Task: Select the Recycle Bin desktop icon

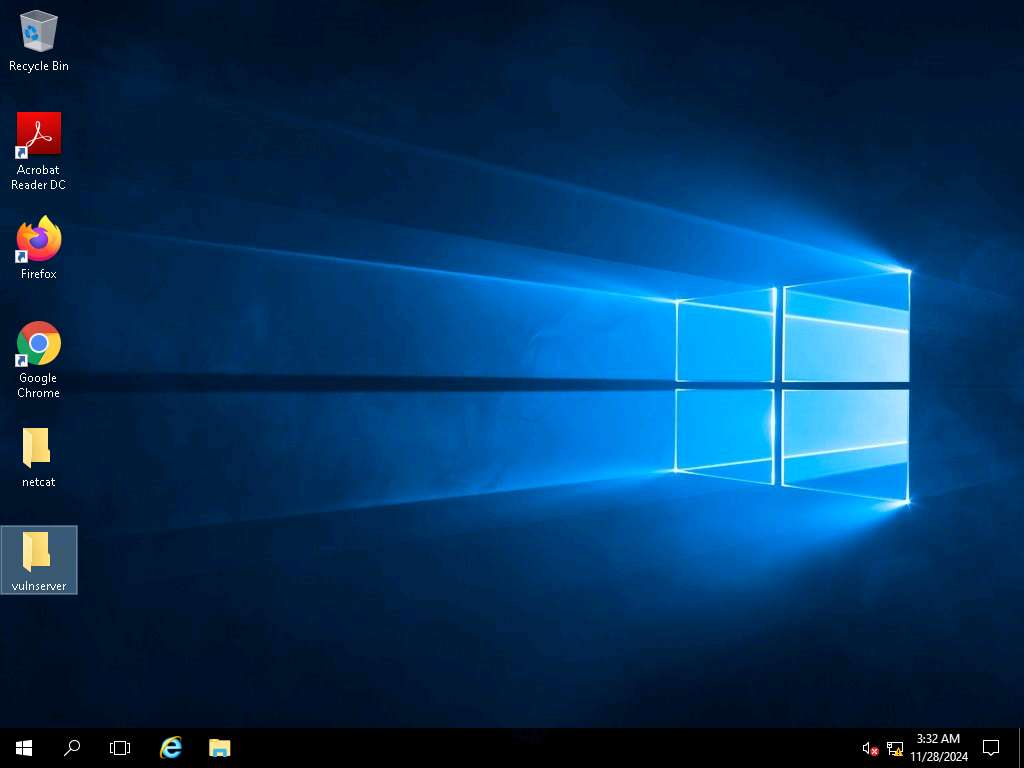Action: pos(38,32)
